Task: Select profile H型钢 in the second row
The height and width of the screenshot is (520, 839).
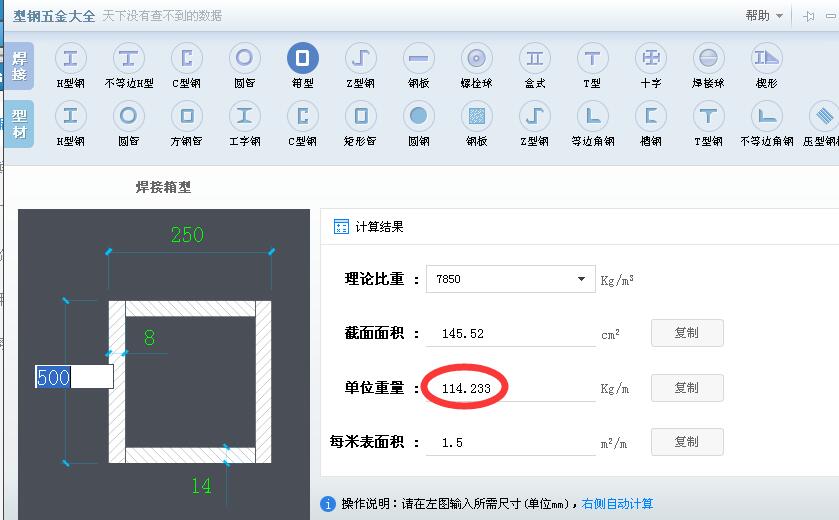Action: coord(71,124)
